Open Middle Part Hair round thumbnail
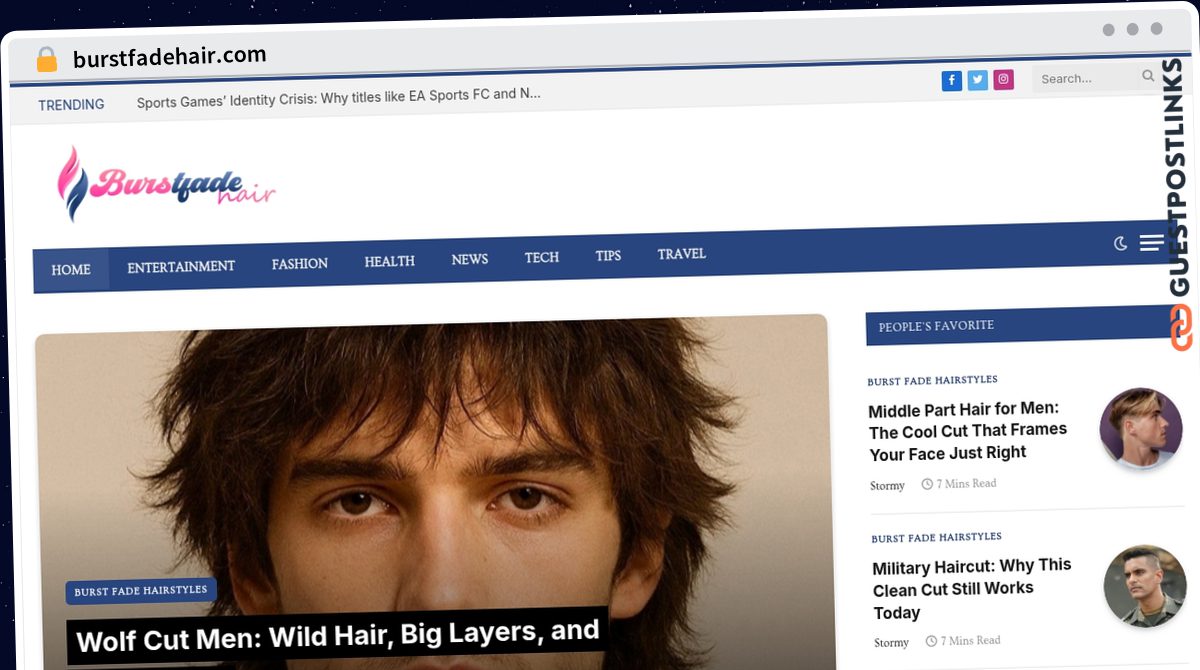 1141,428
